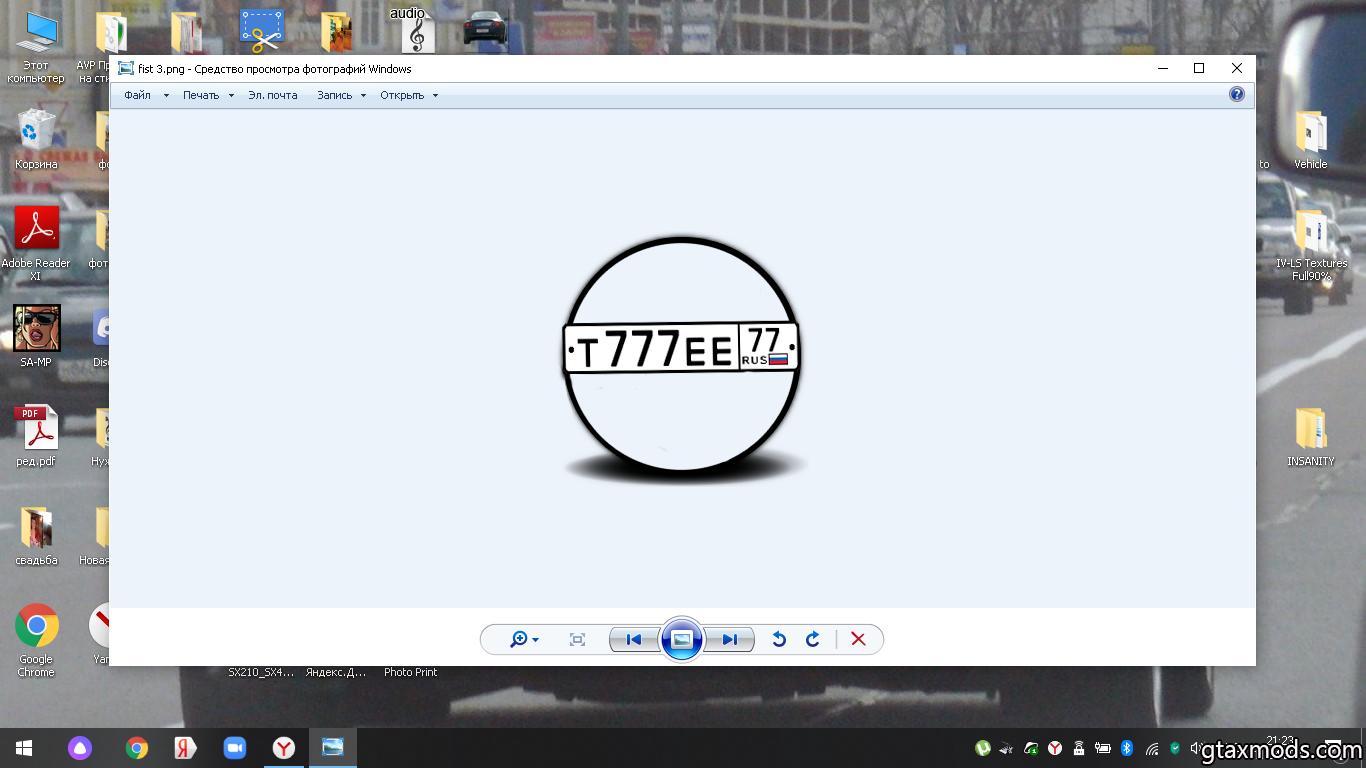Start the slideshow with center button

point(681,640)
